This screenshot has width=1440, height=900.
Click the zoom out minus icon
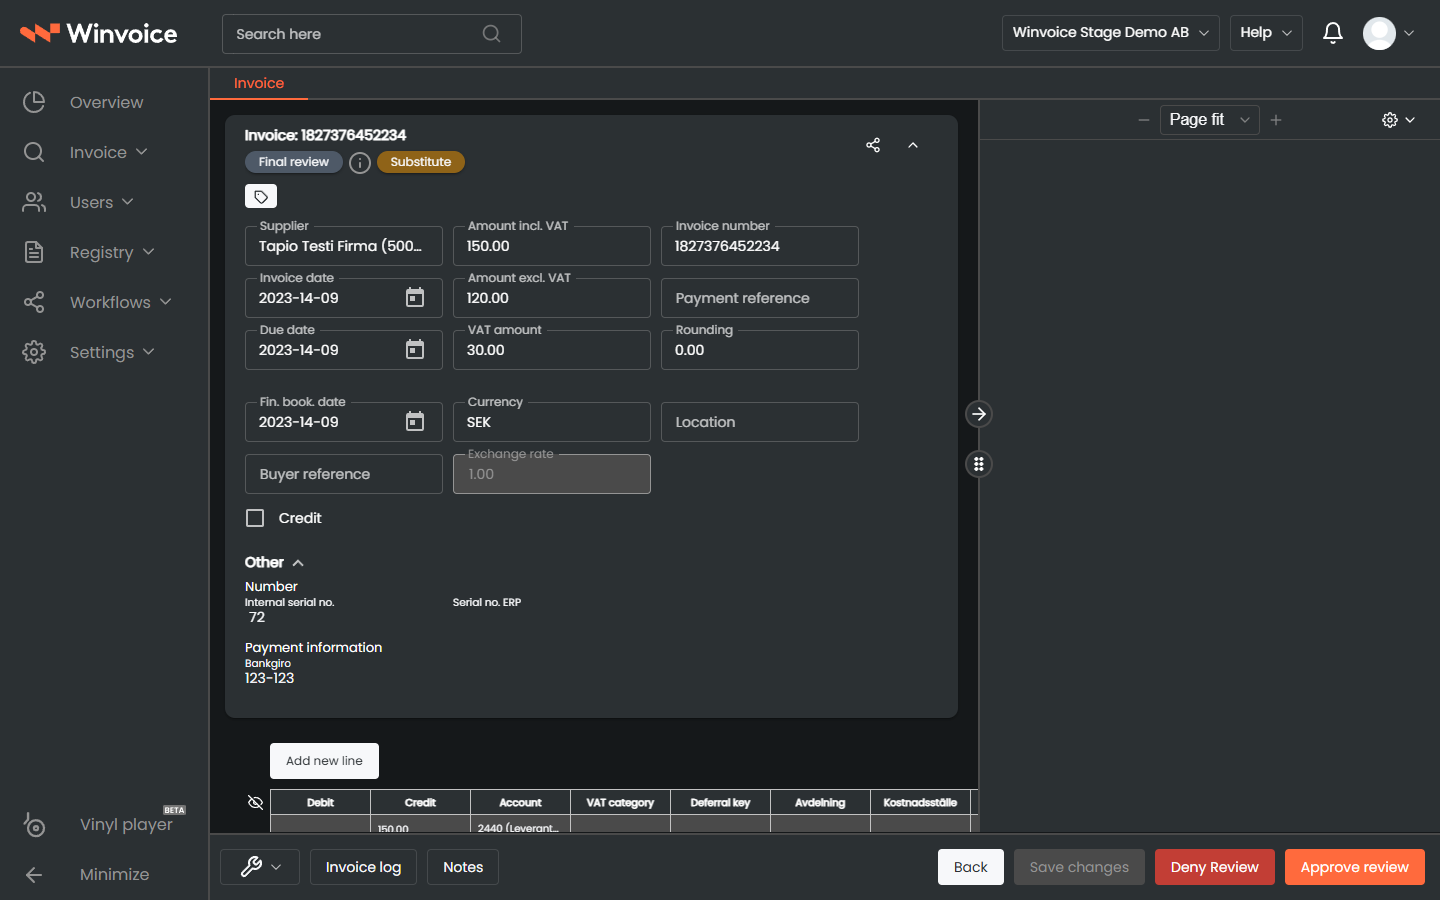(x=1144, y=120)
